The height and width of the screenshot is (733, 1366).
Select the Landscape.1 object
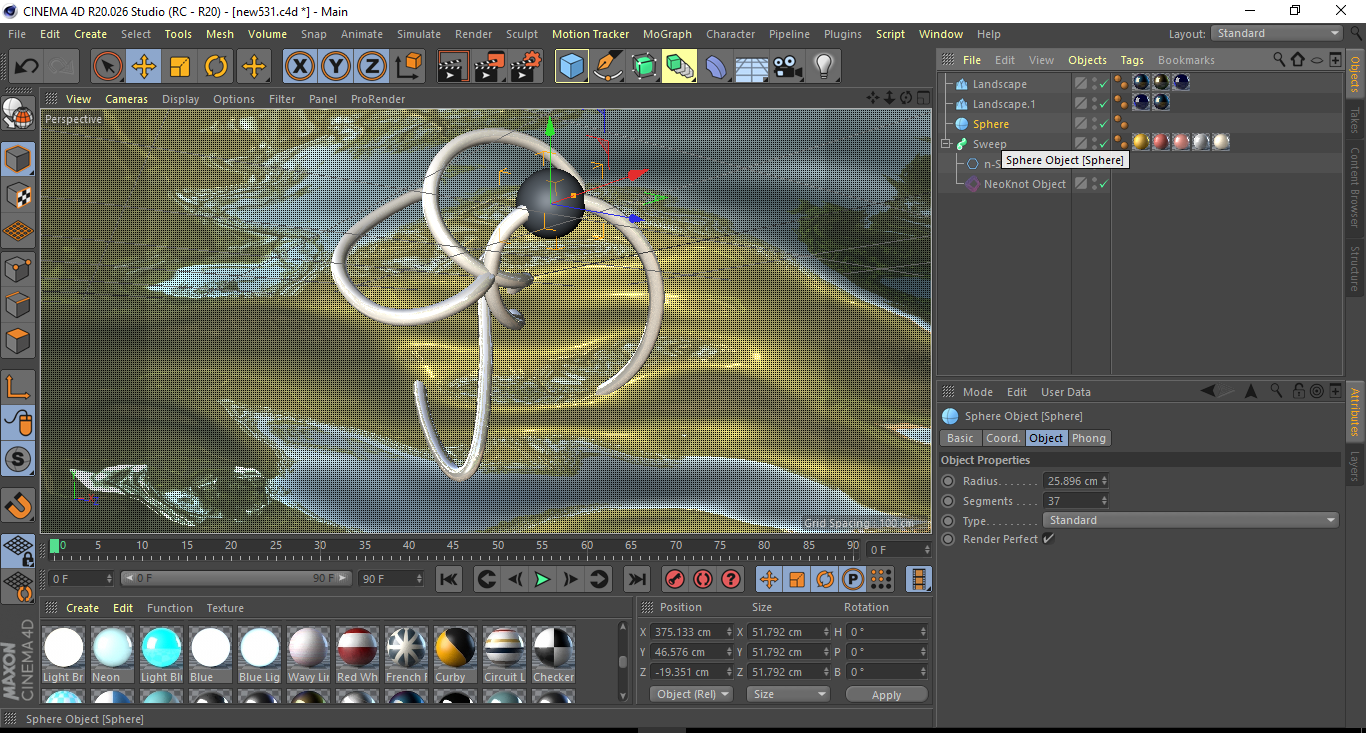click(x=1004, y=104)
